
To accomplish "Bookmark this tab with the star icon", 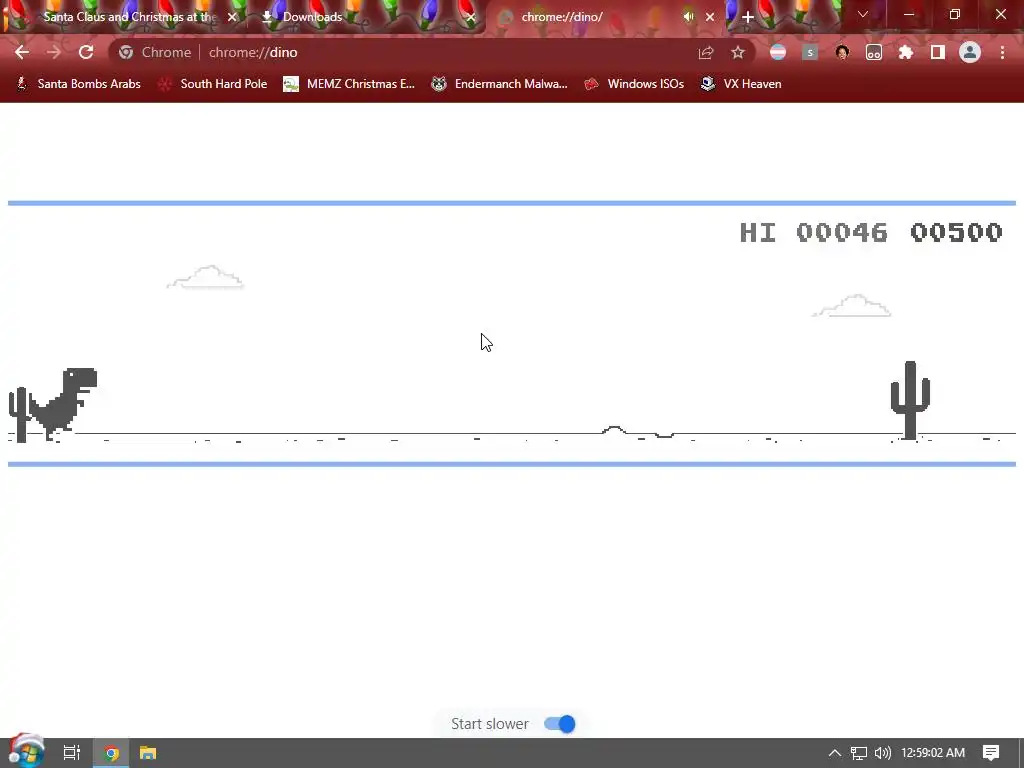I will tap(738, 52).
